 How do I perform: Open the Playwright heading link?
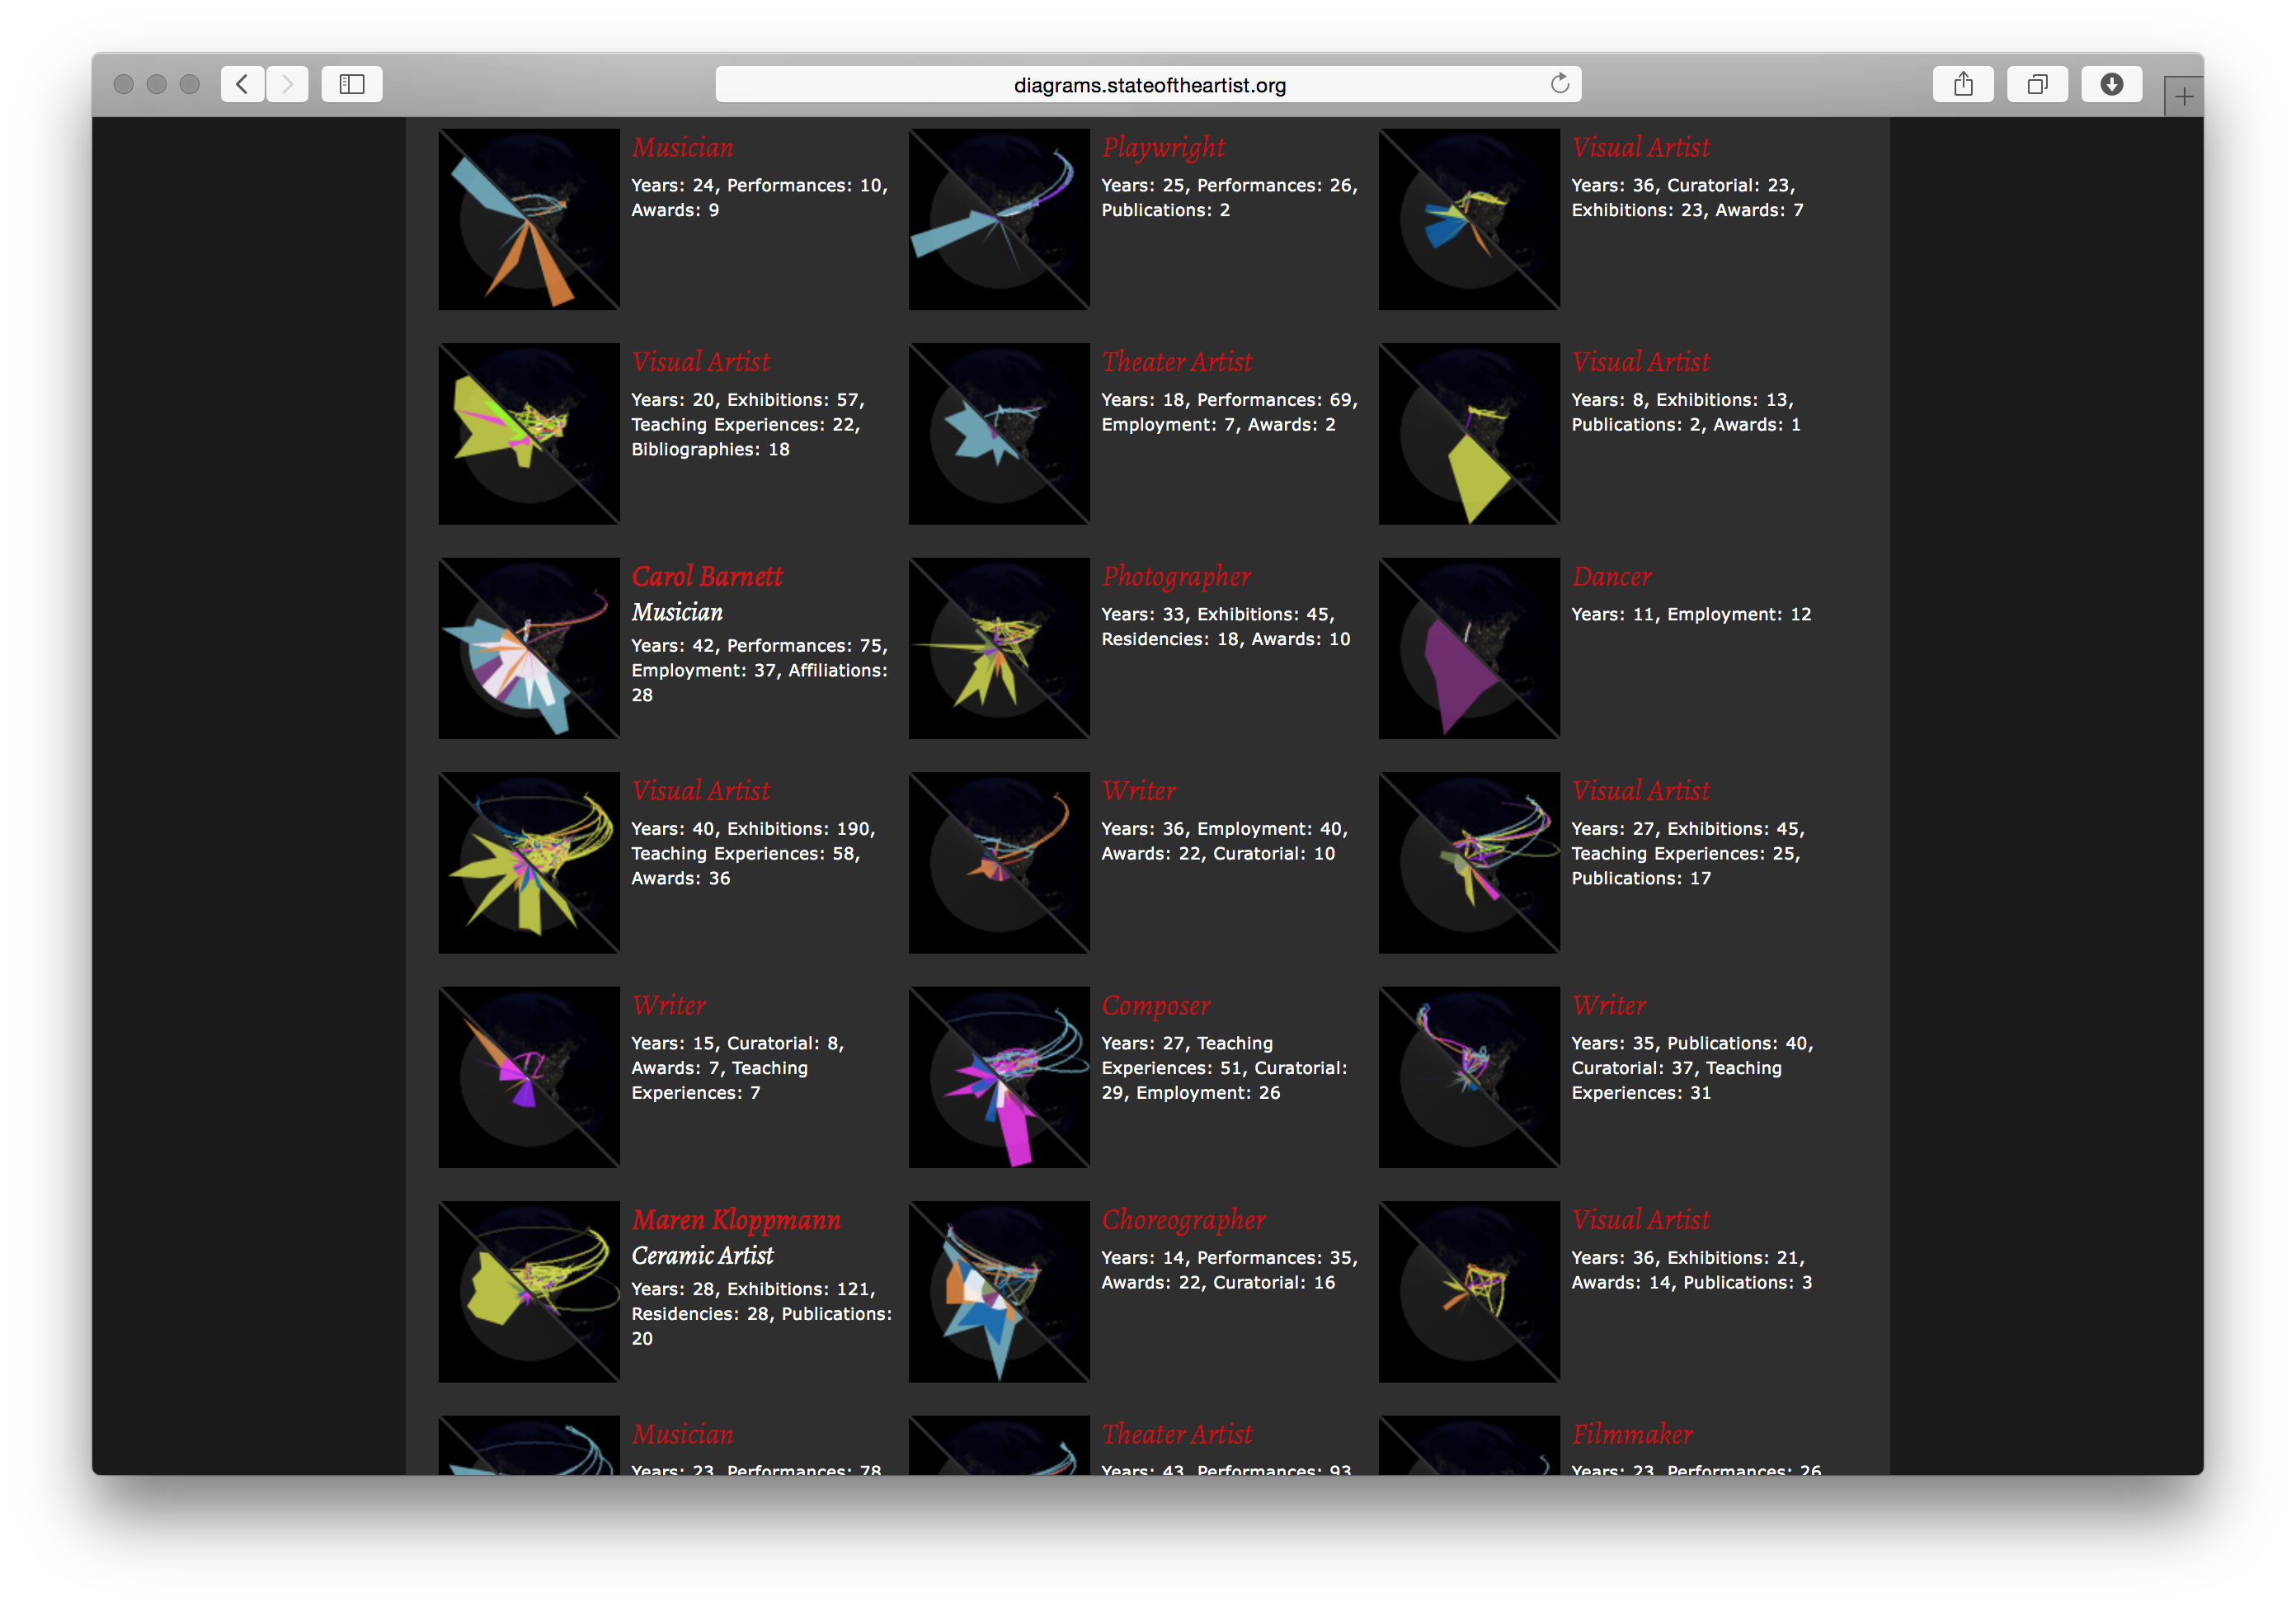click(1162, 148)
